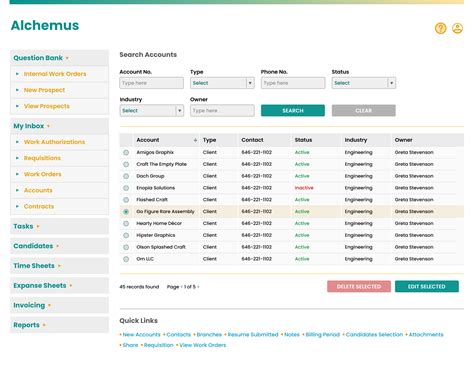
Task: Open Requisitions in sidebar
Action: 42,158
